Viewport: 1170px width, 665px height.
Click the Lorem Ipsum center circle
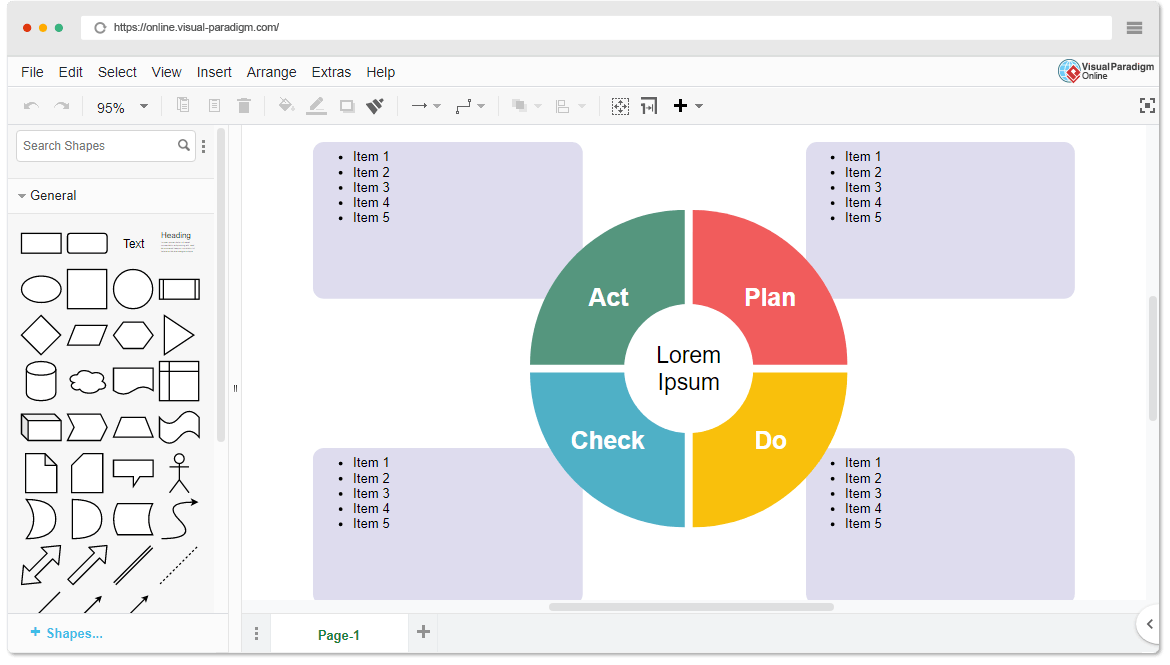point(689,369)
